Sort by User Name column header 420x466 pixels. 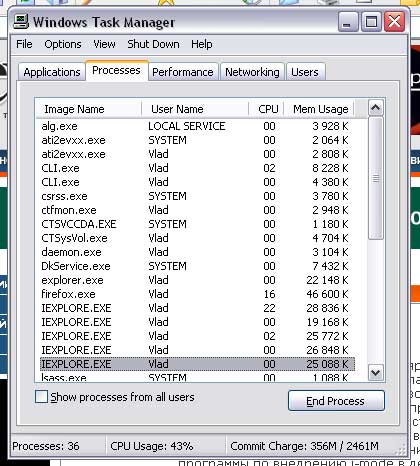pos(195,109)
